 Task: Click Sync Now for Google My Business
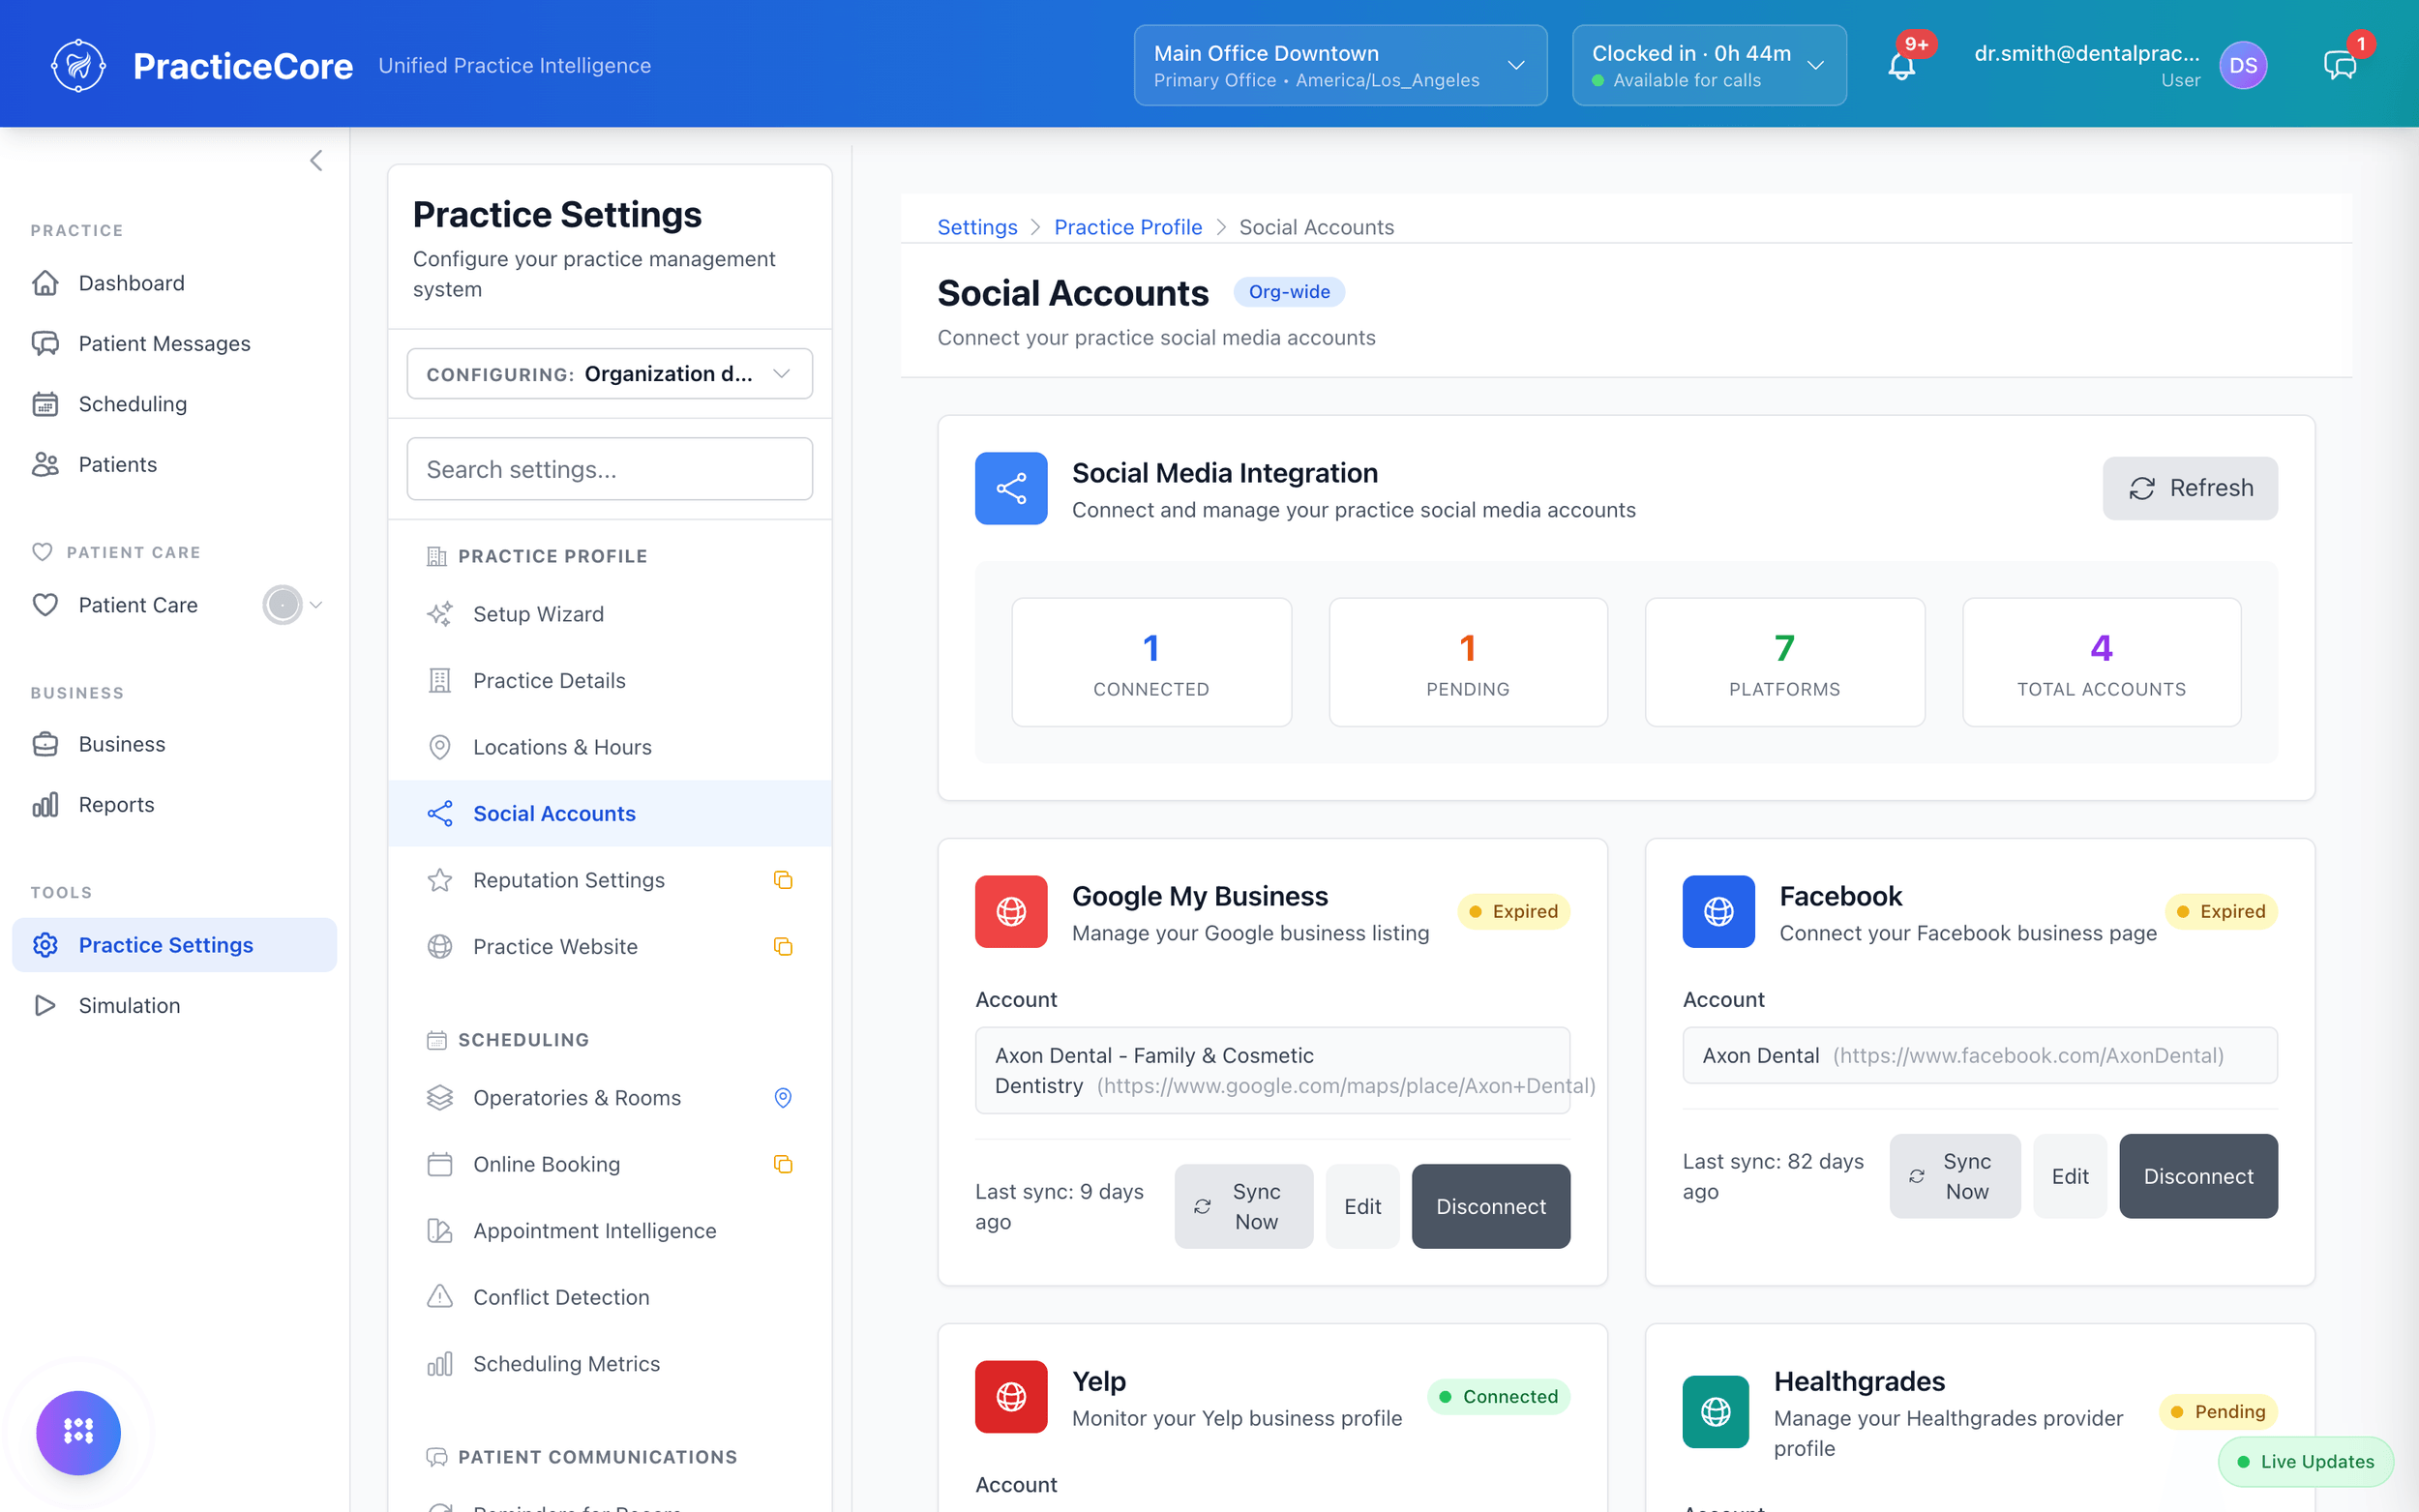point(1242,1206)
